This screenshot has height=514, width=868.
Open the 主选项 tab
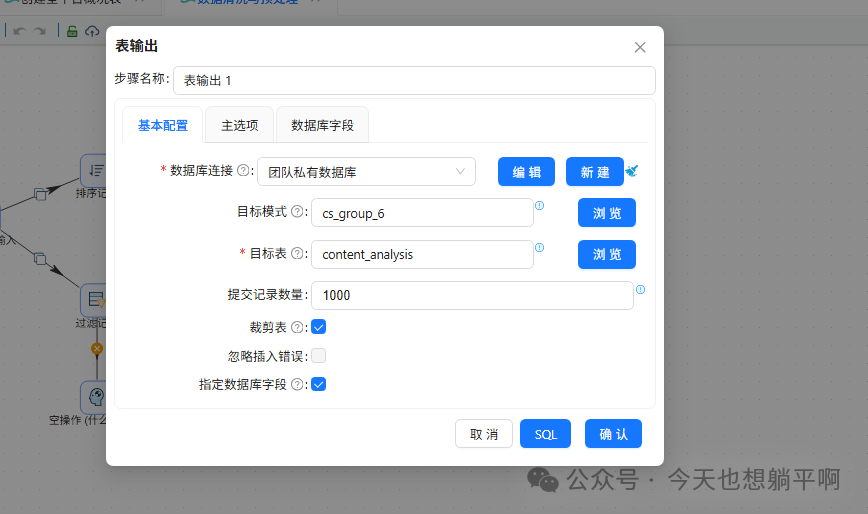240,126
